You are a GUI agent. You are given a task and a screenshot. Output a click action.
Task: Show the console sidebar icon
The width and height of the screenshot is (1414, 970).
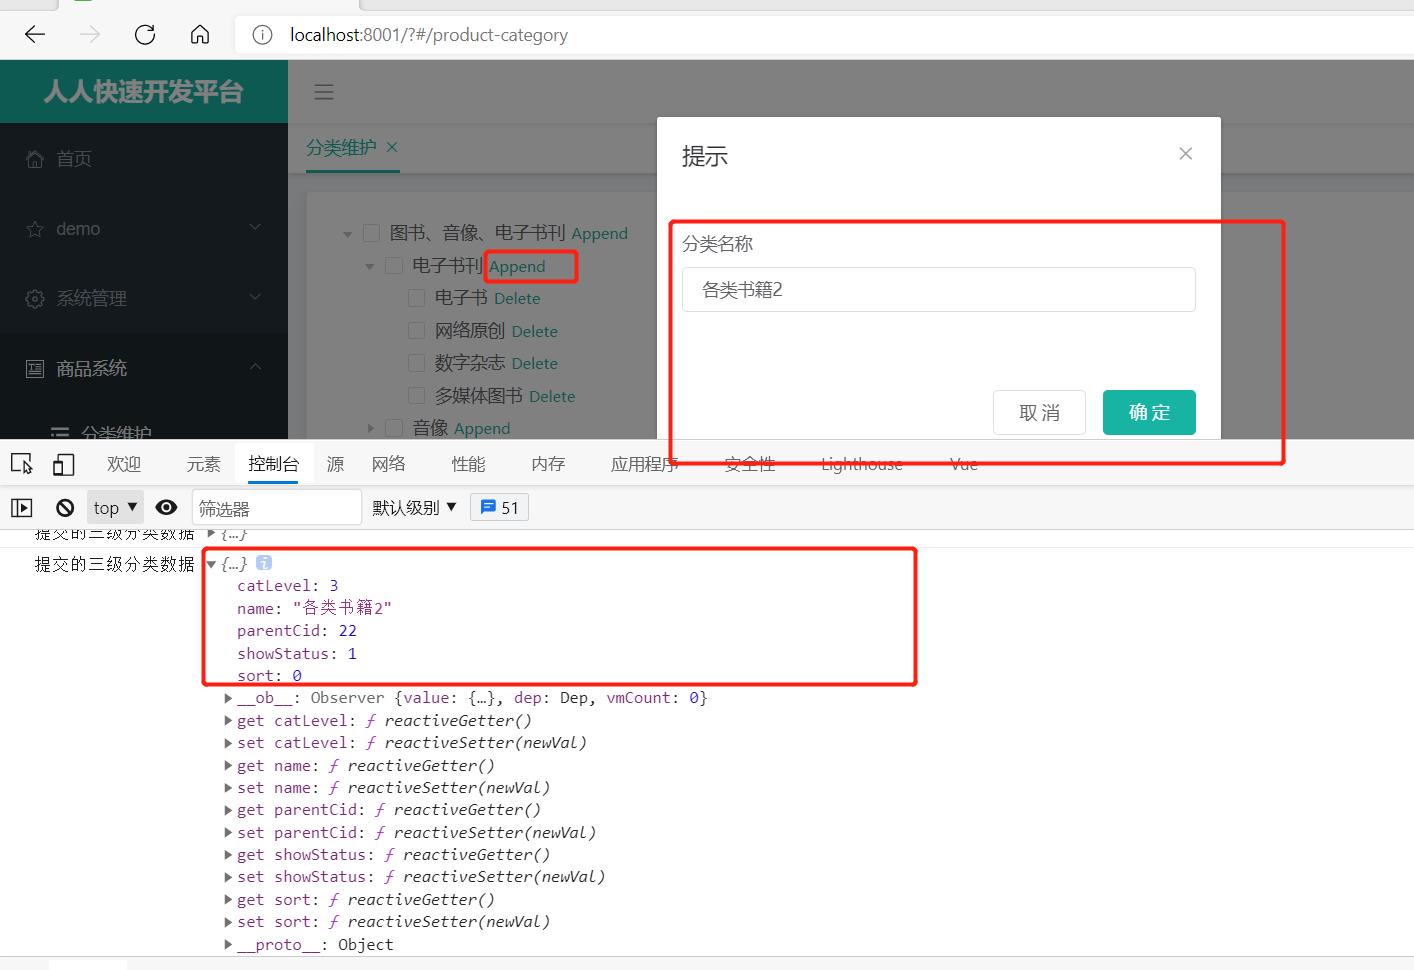tap(22, 508)
